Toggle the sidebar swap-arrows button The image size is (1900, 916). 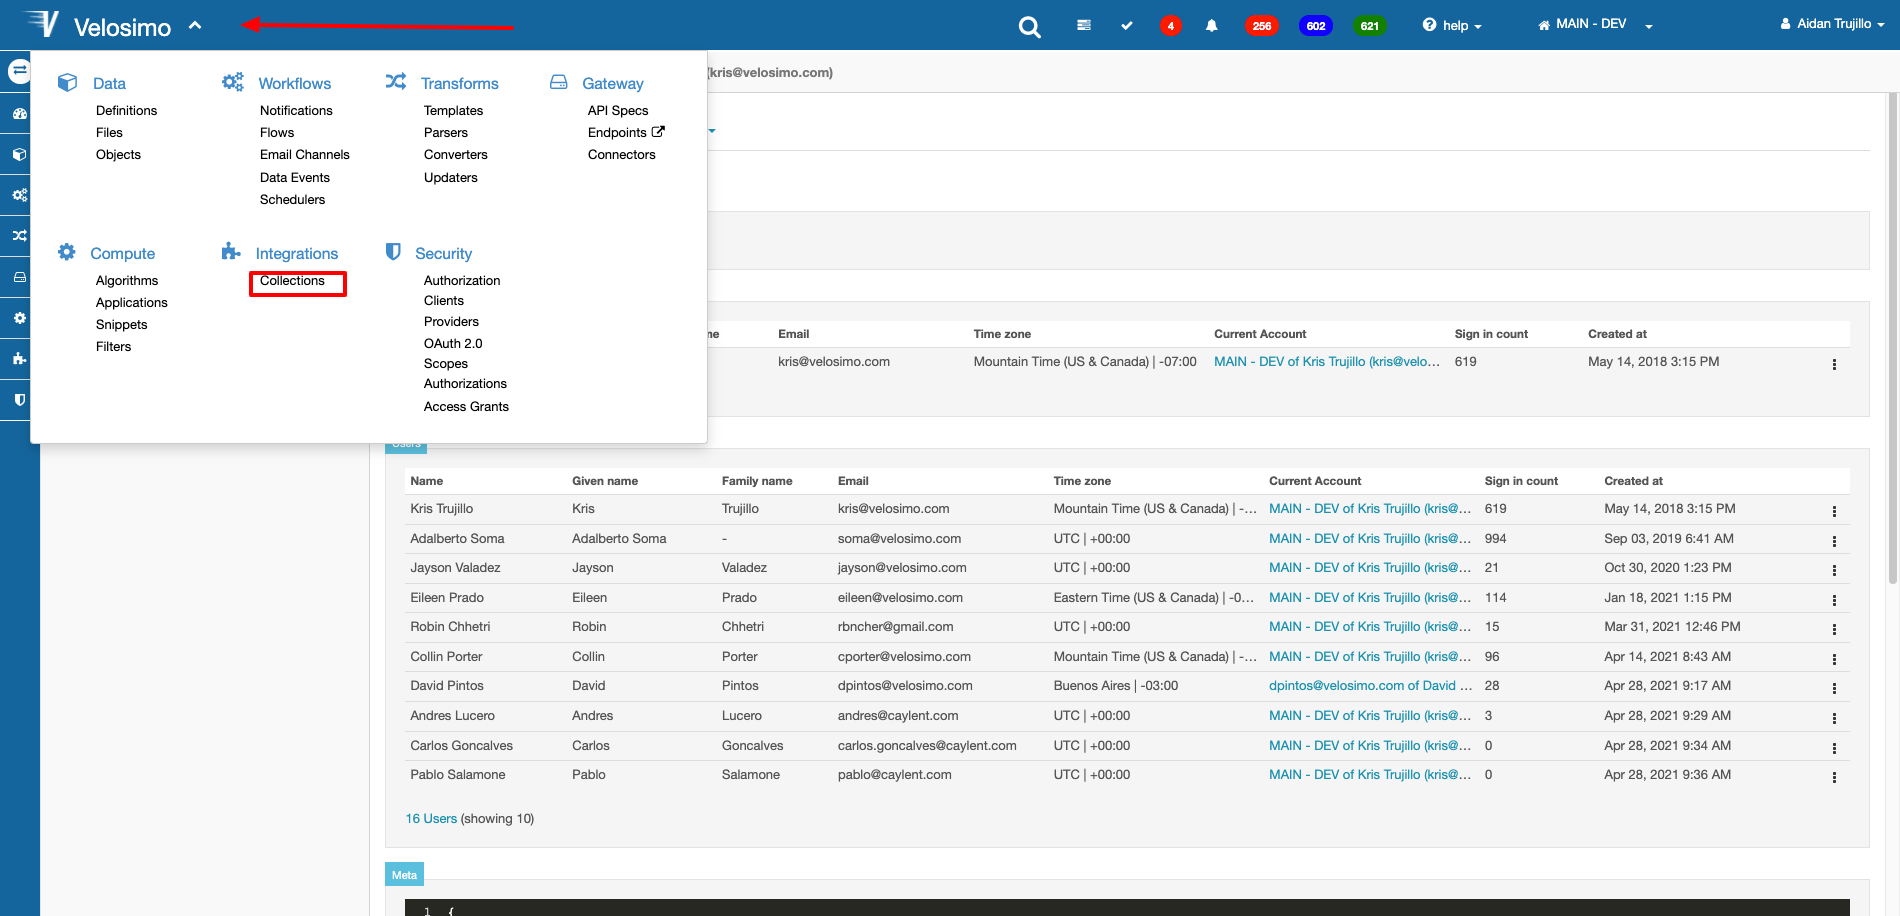pyautogui.click(x=19, y=71)
